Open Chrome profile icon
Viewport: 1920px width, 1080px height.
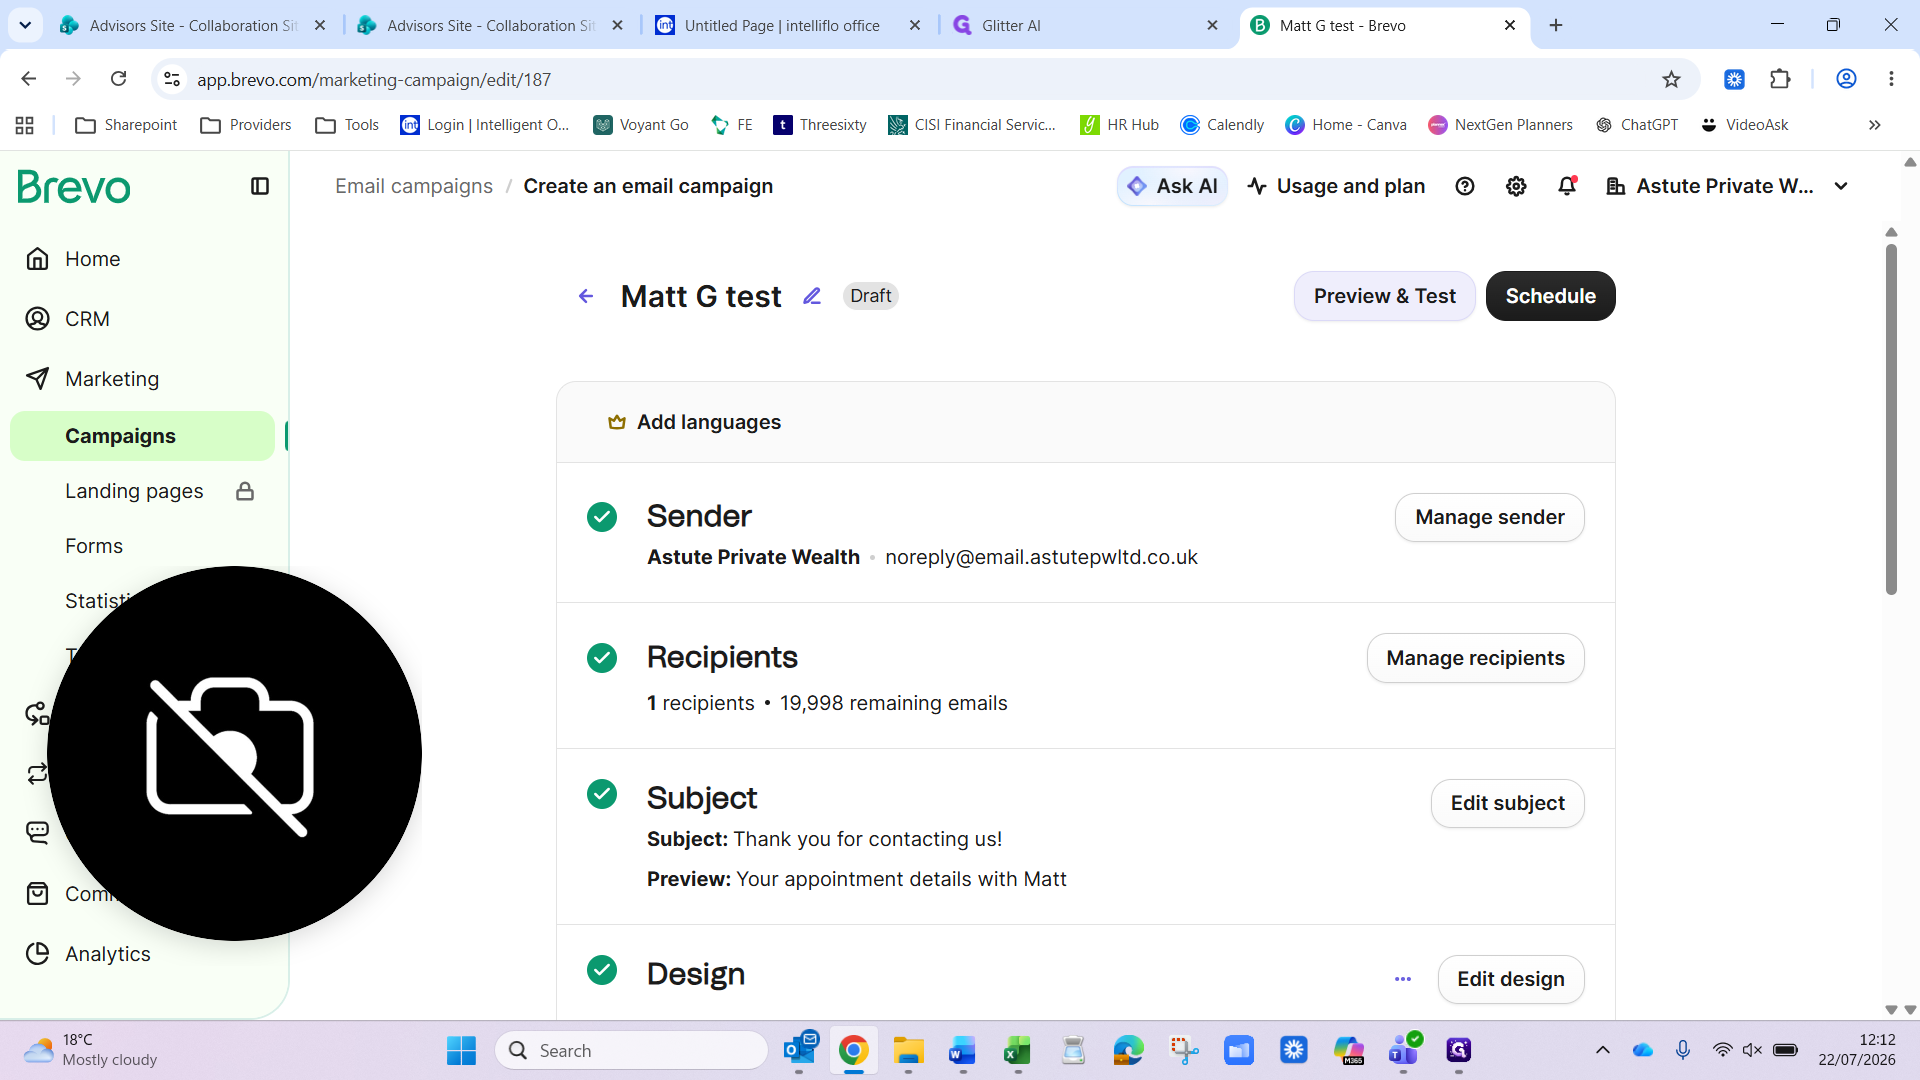1846,79
